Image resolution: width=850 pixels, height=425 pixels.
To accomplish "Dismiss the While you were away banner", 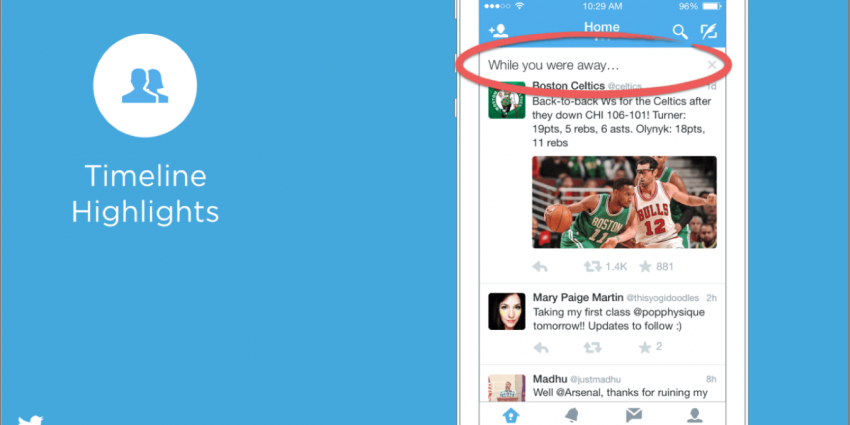I will [x=712, y=65].
